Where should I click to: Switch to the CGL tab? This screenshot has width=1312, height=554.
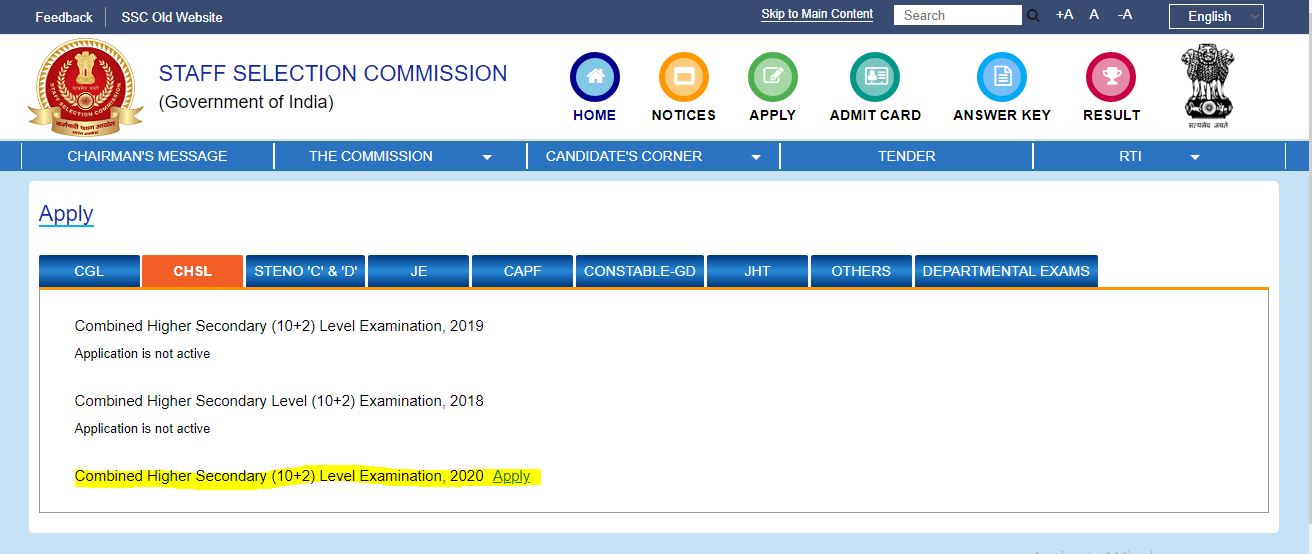[x=89, y=271]
